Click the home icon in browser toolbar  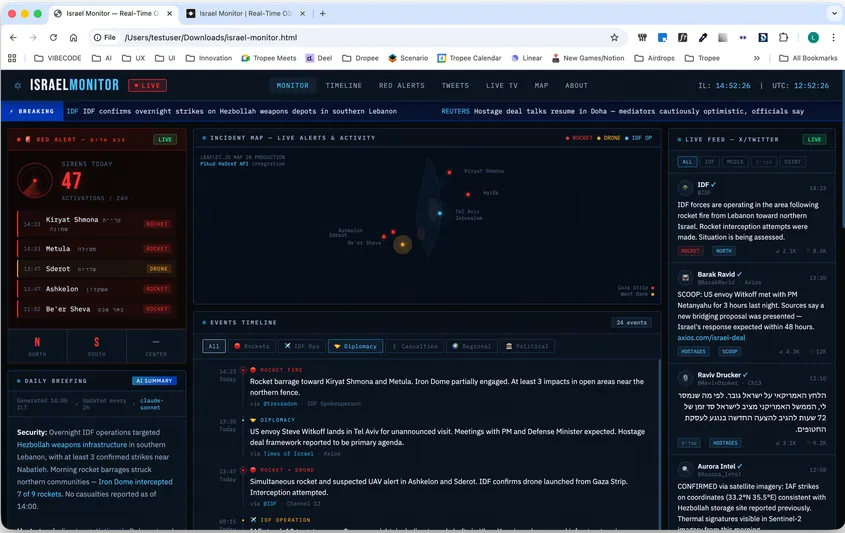73,37
